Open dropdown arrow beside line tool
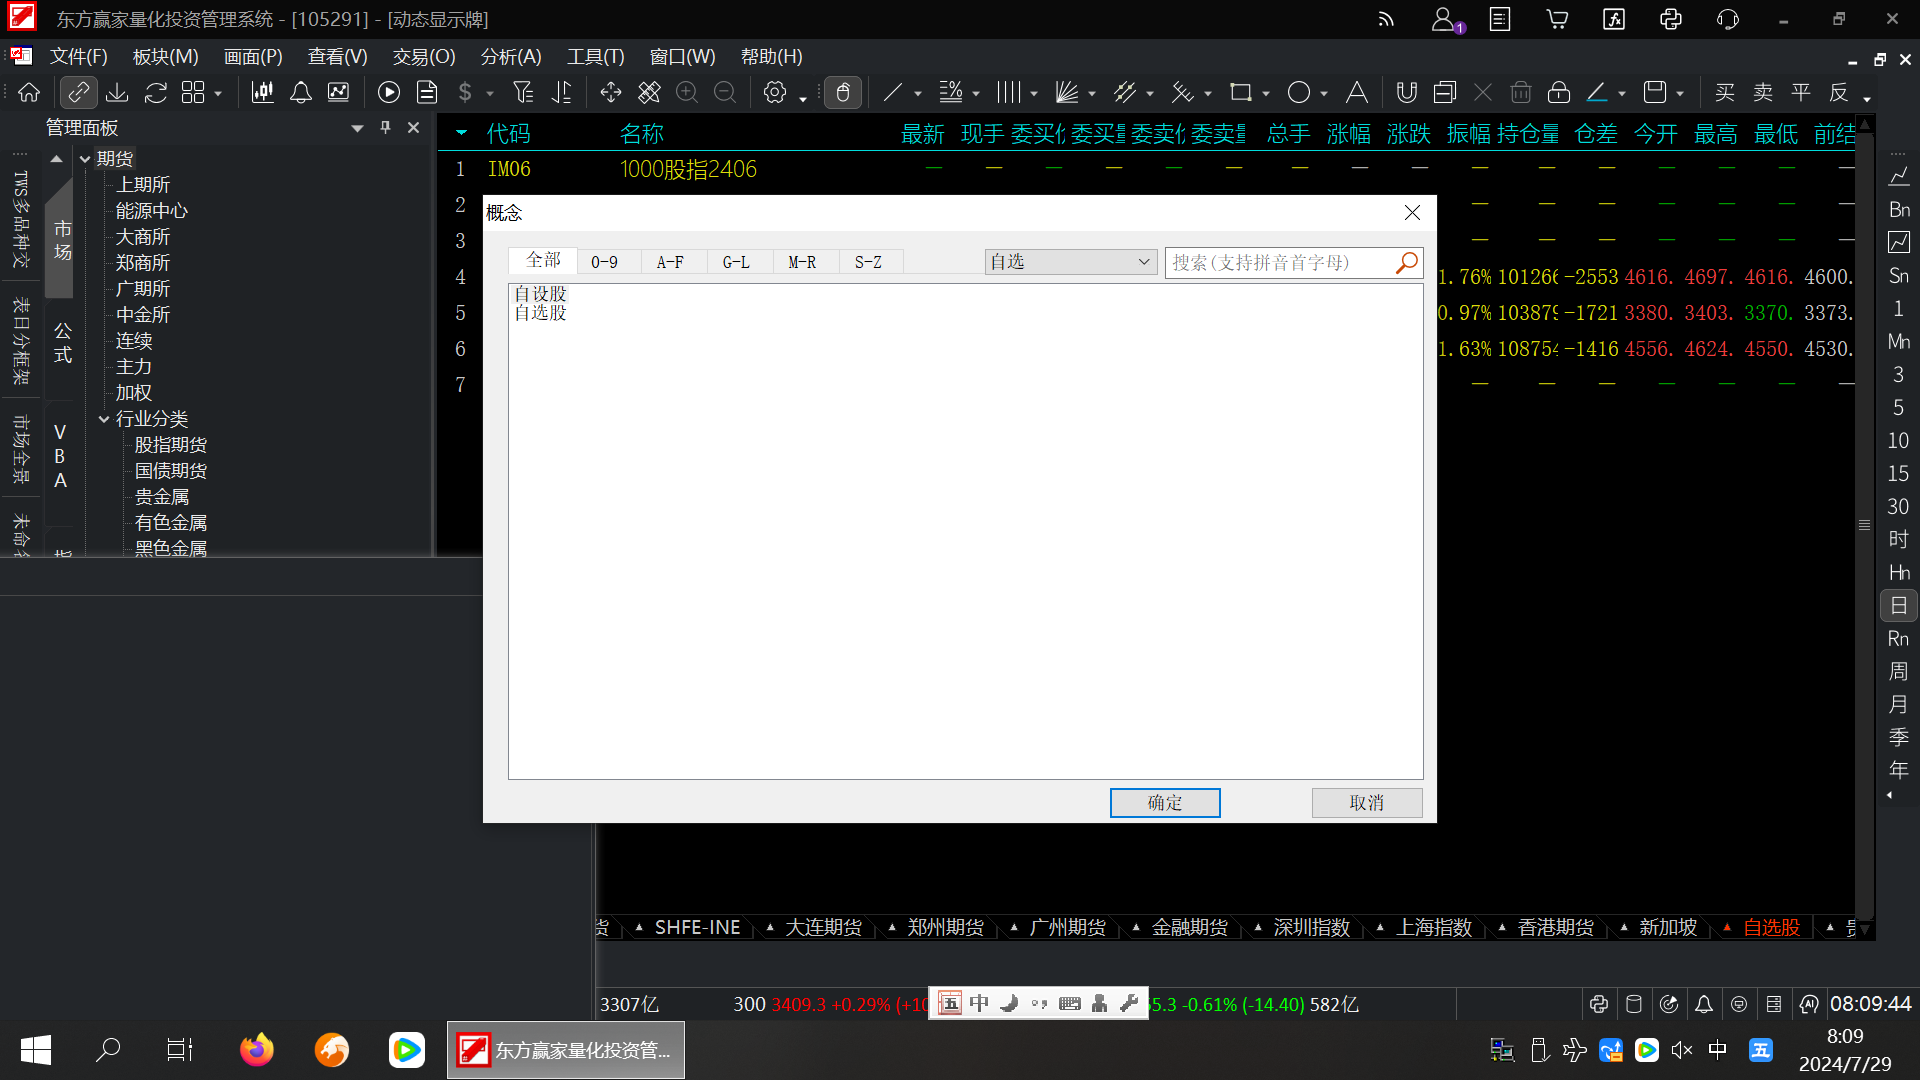 (x=918, y=95)
